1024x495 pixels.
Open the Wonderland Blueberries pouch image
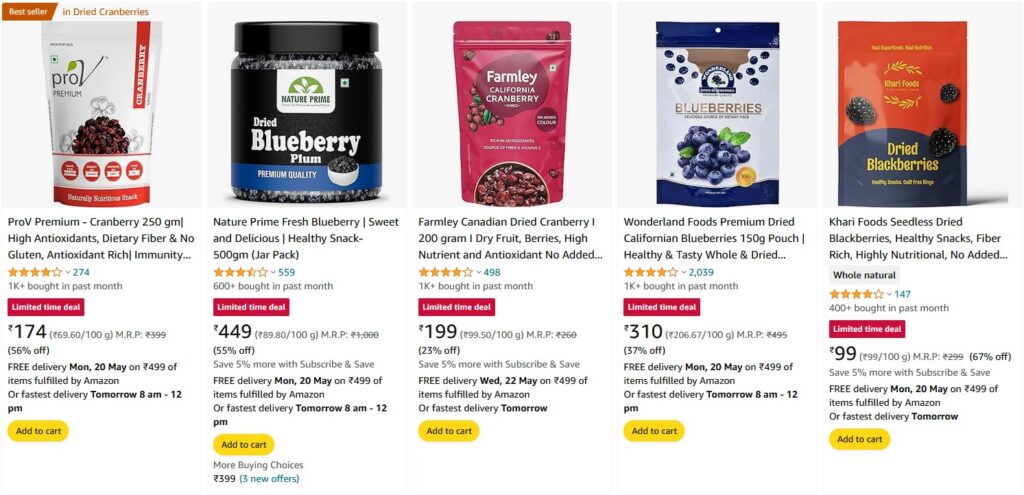click(x=717, y=114)
